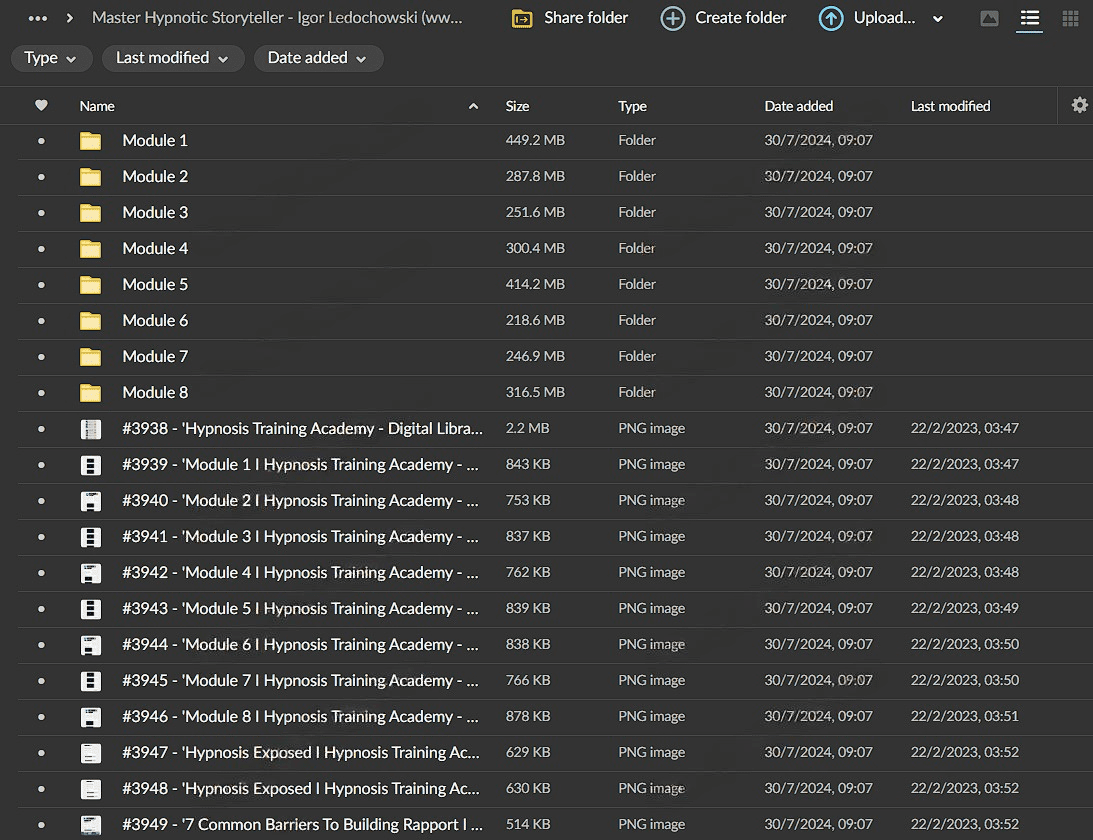This screenshot has width=1093, height=840.
Task: Sort by Type column header
Action: click(632, 106)
